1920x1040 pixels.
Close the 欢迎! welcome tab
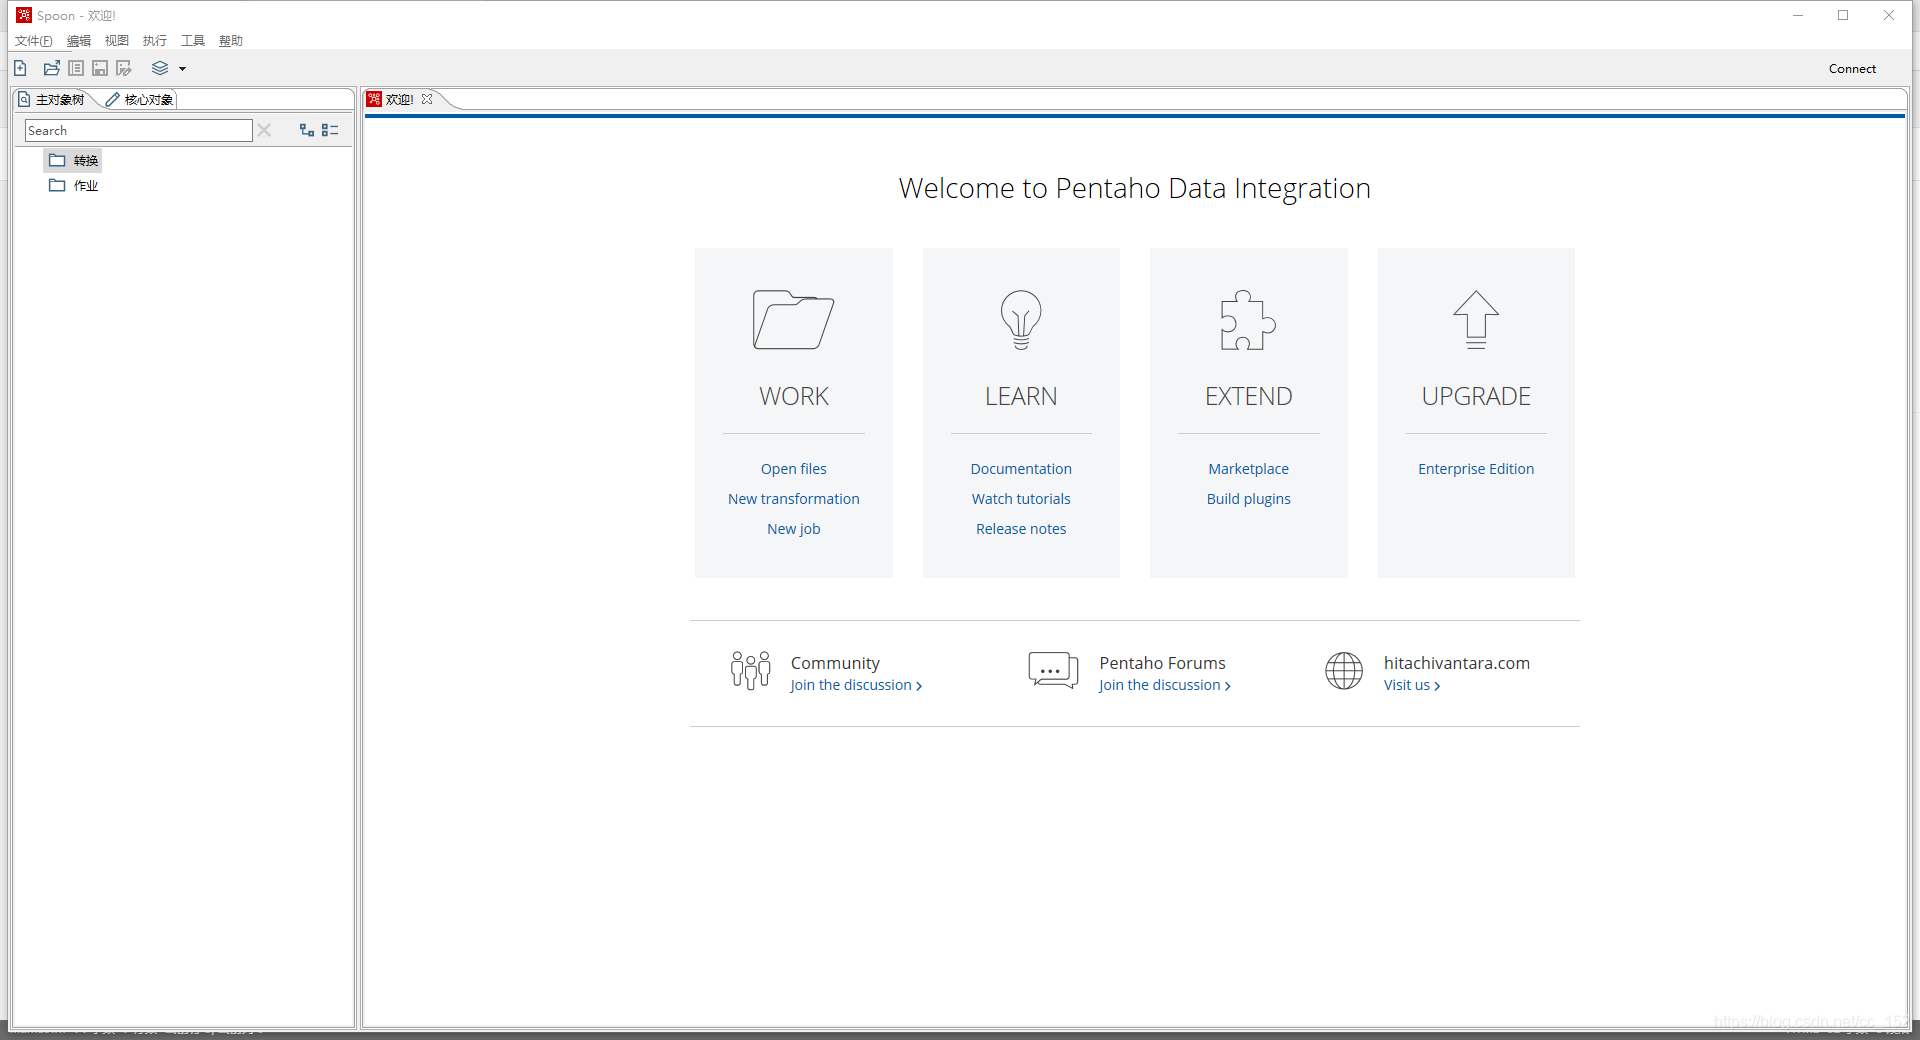pos(427,99)
